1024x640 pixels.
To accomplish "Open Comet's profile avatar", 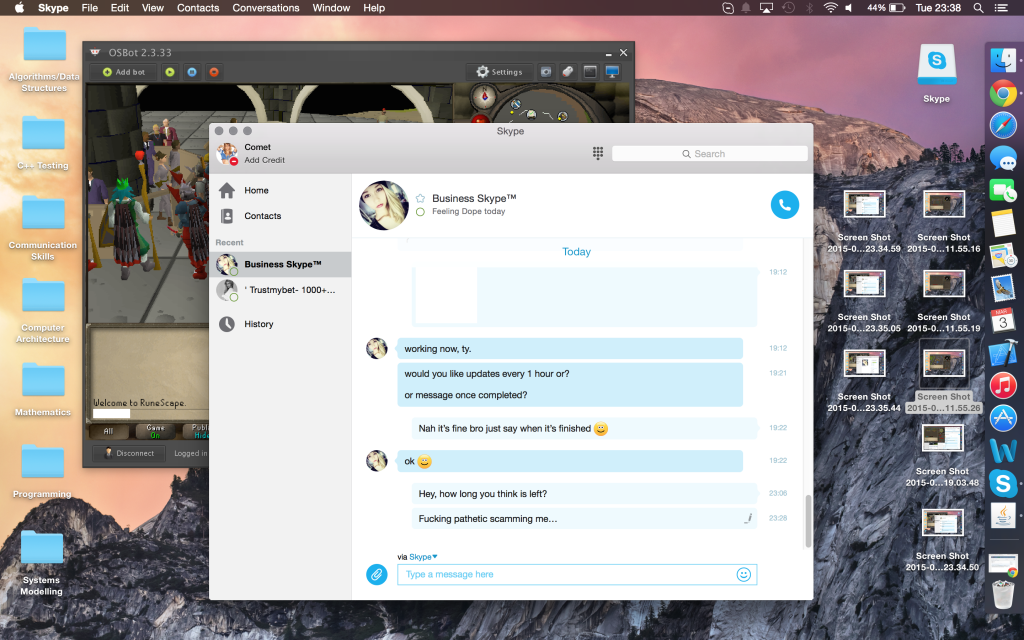I will [227, 153].
